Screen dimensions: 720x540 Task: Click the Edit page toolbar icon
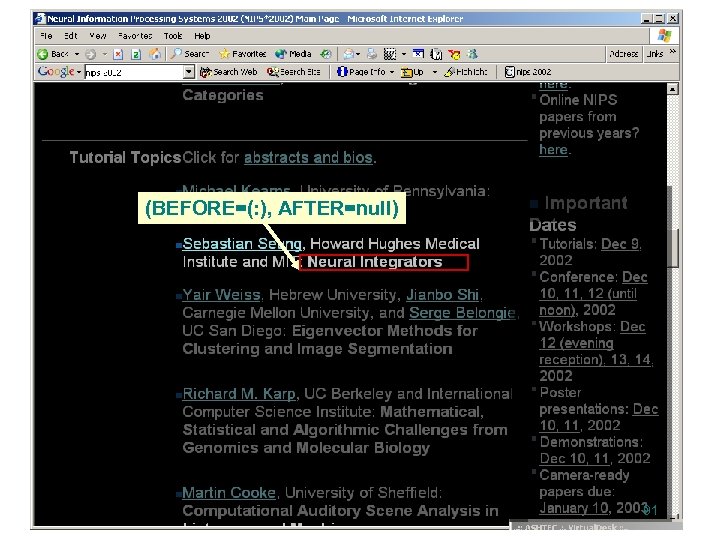point(389,54)
